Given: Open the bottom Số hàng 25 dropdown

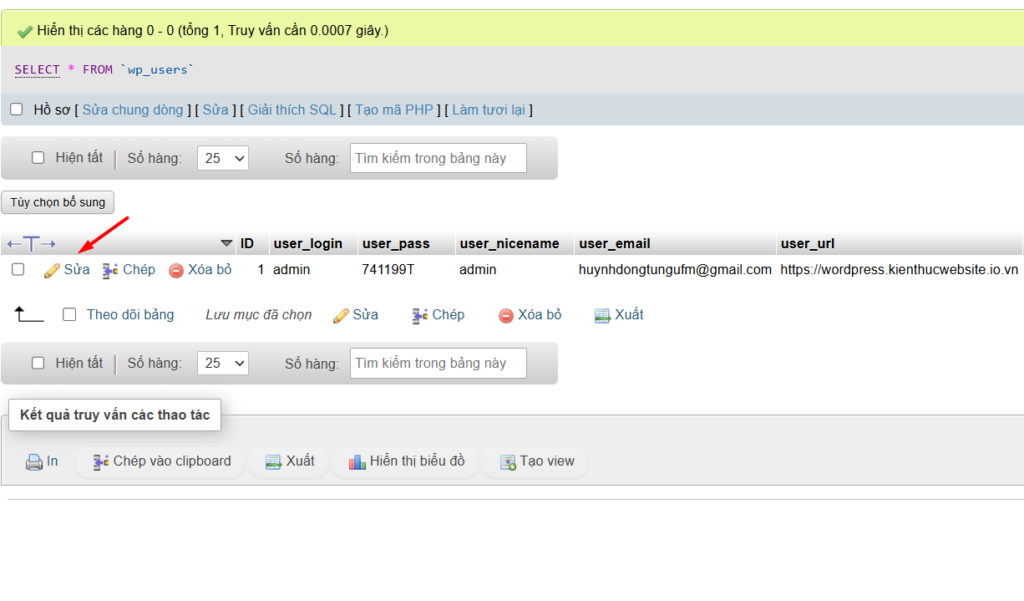Looking at the screenshot, I should (x=223, y=363).
